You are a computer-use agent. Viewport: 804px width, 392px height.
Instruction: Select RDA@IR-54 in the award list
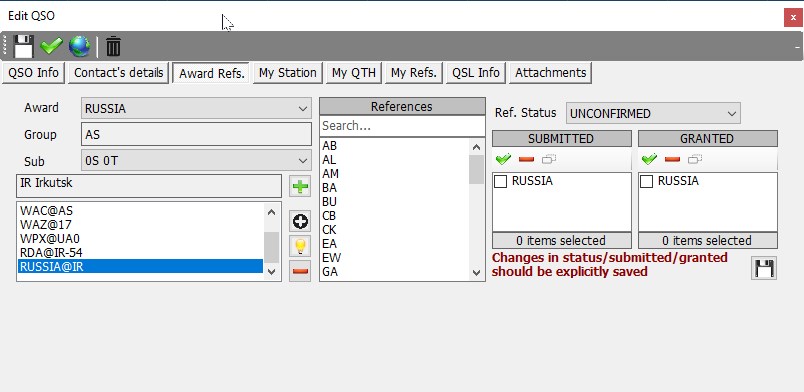[140, 252]
